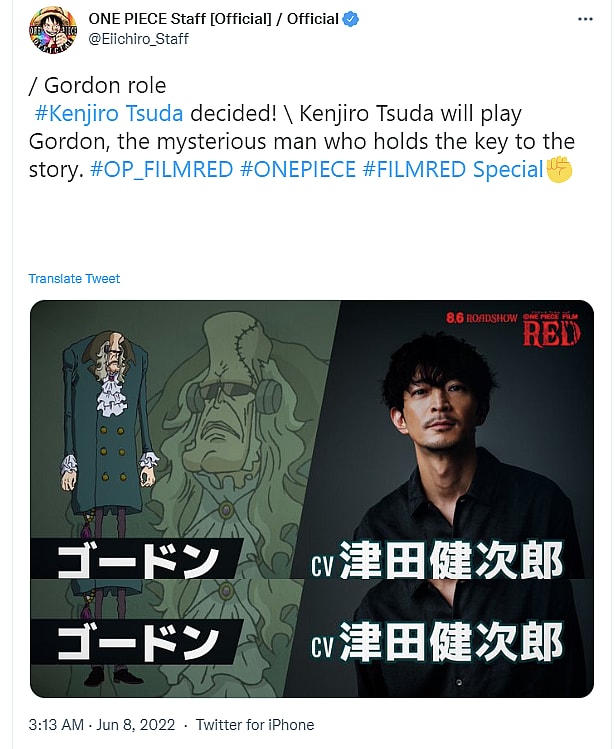The height and width of the screenshot is (749, 615).
Task: Click the upper CV 津田健次郎 caption
Action: pyautogui.click(x=437, y=560)
